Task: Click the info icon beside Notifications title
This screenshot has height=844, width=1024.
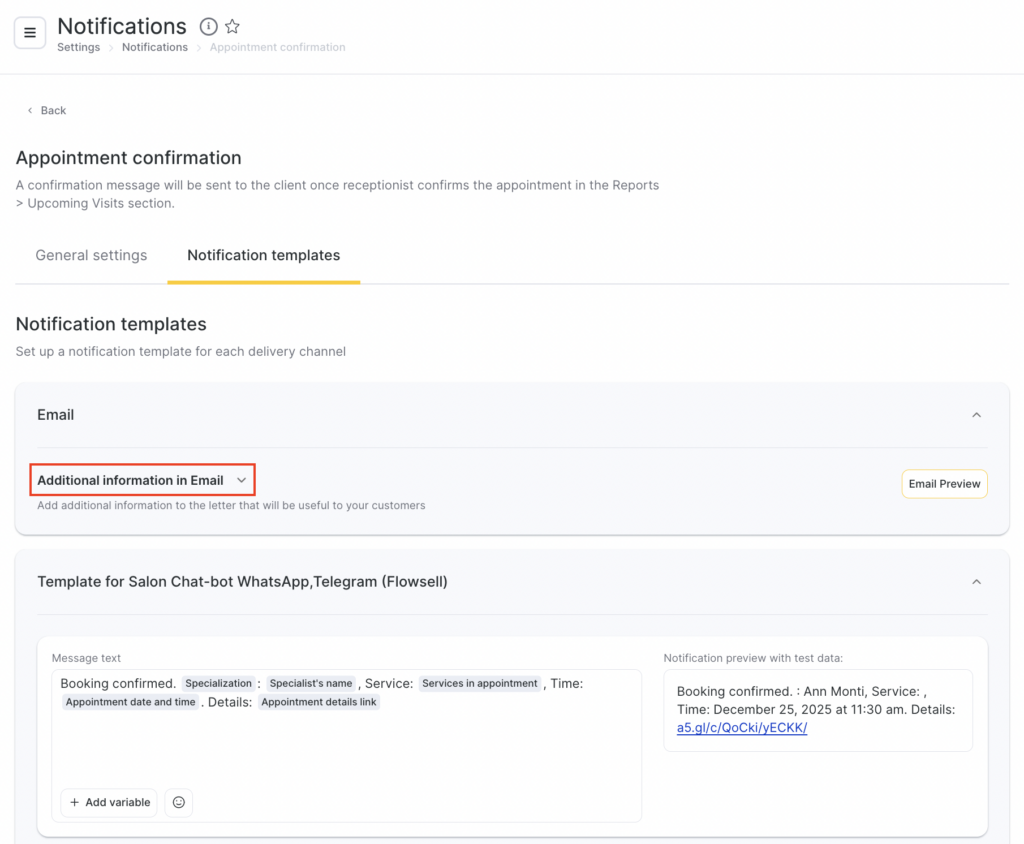Action: pyautogui.click(x=208, y=27)
